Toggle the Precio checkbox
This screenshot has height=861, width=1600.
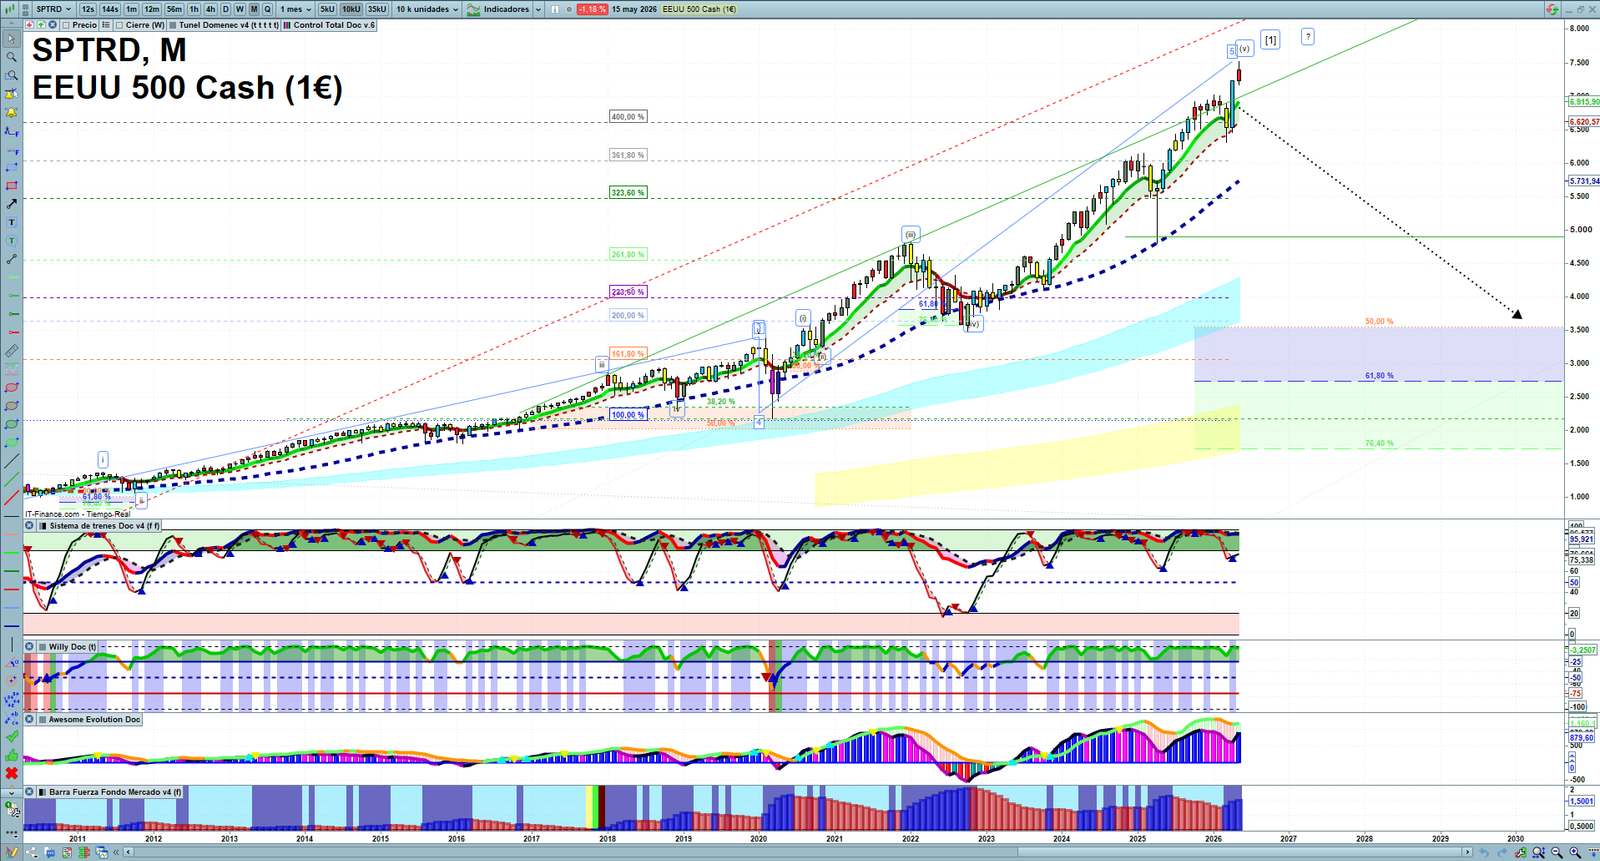(x=66, y=25)
